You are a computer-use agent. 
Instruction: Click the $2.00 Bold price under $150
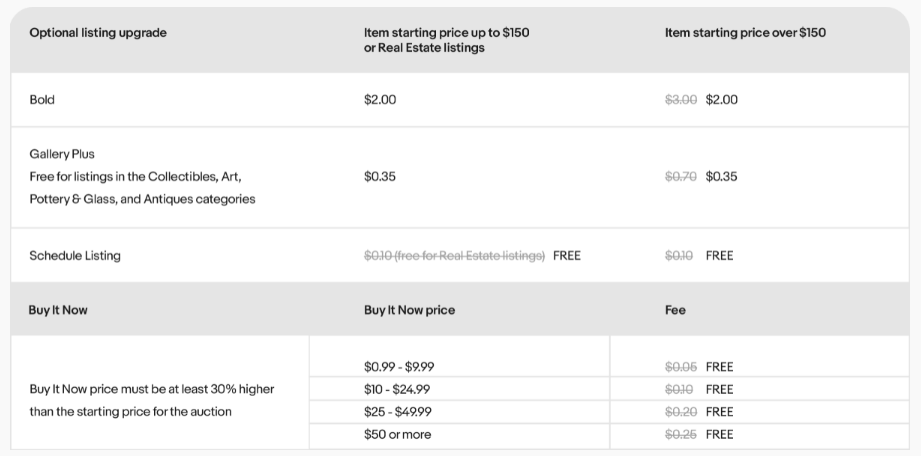[380, 100]
